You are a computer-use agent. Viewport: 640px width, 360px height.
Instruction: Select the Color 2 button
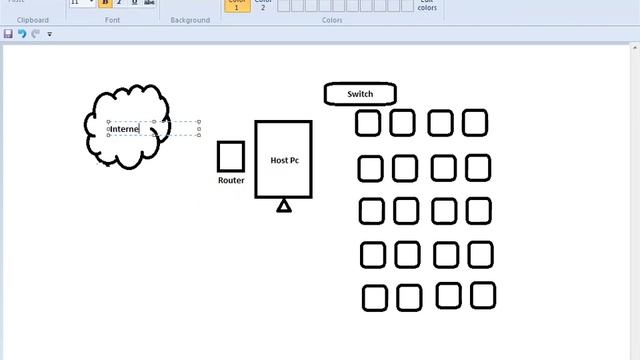click(x=263, y=6)
